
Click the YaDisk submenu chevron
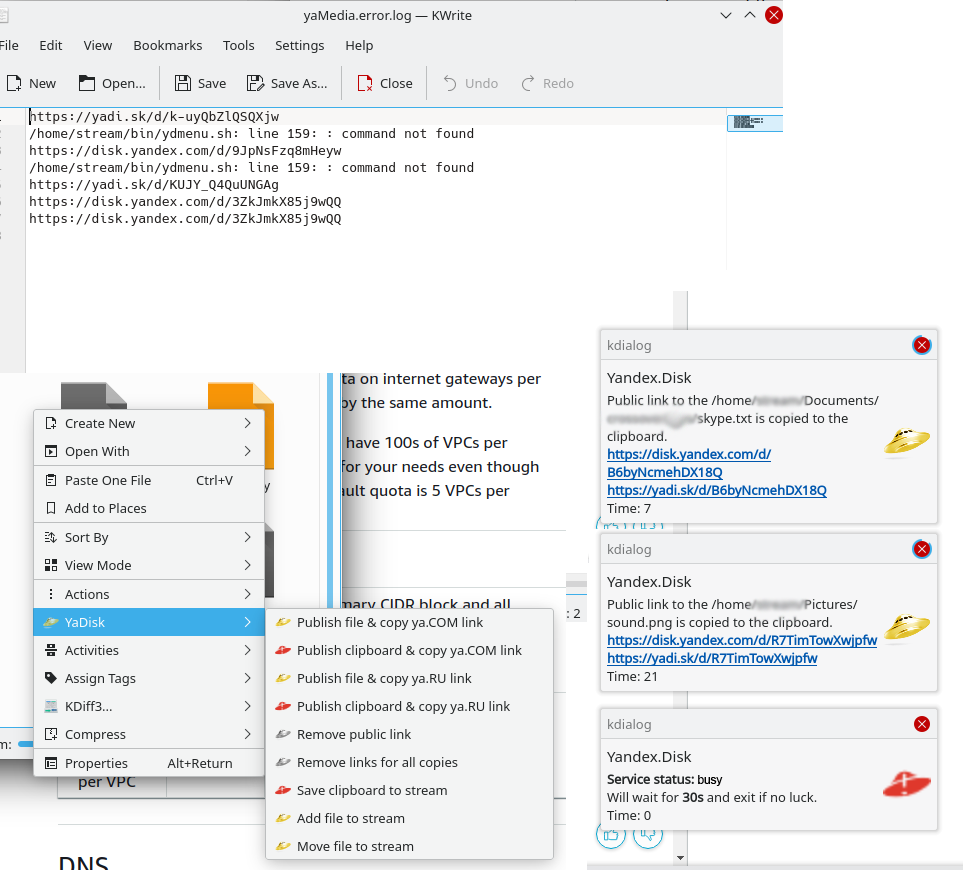(x=248, y=622)
